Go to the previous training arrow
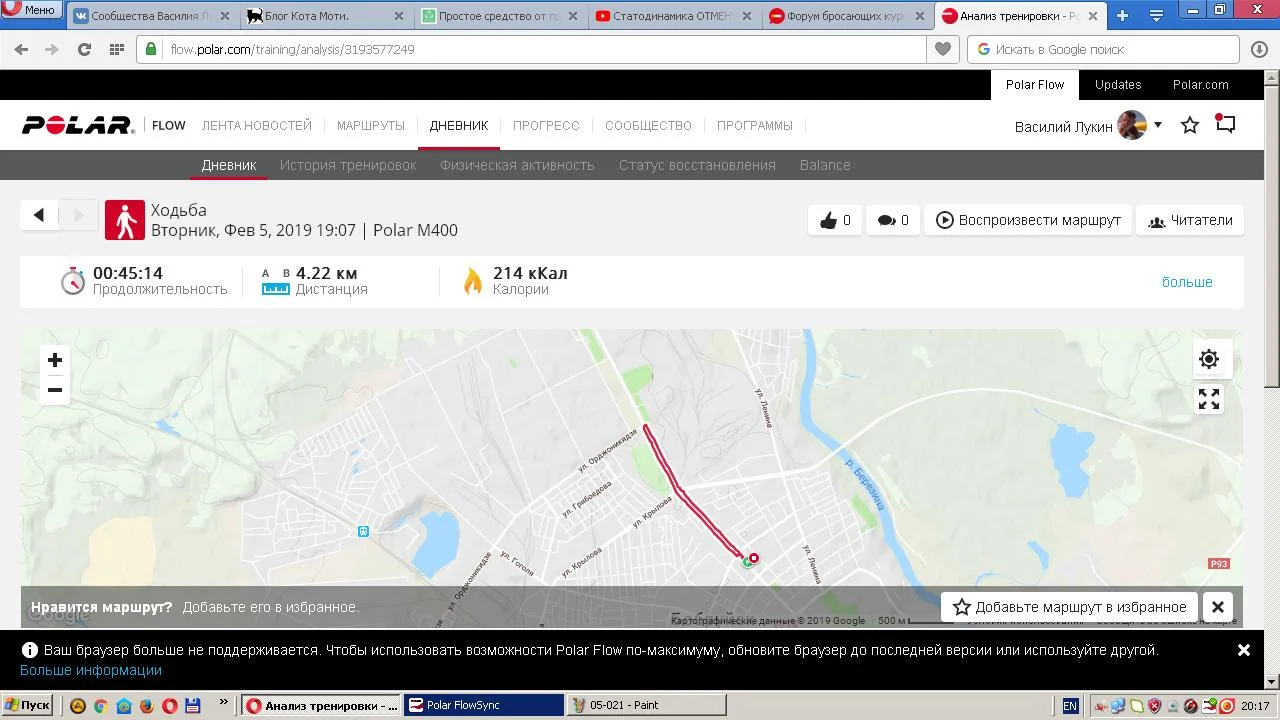Screen dimensions: 1280x720 point(39,215)
